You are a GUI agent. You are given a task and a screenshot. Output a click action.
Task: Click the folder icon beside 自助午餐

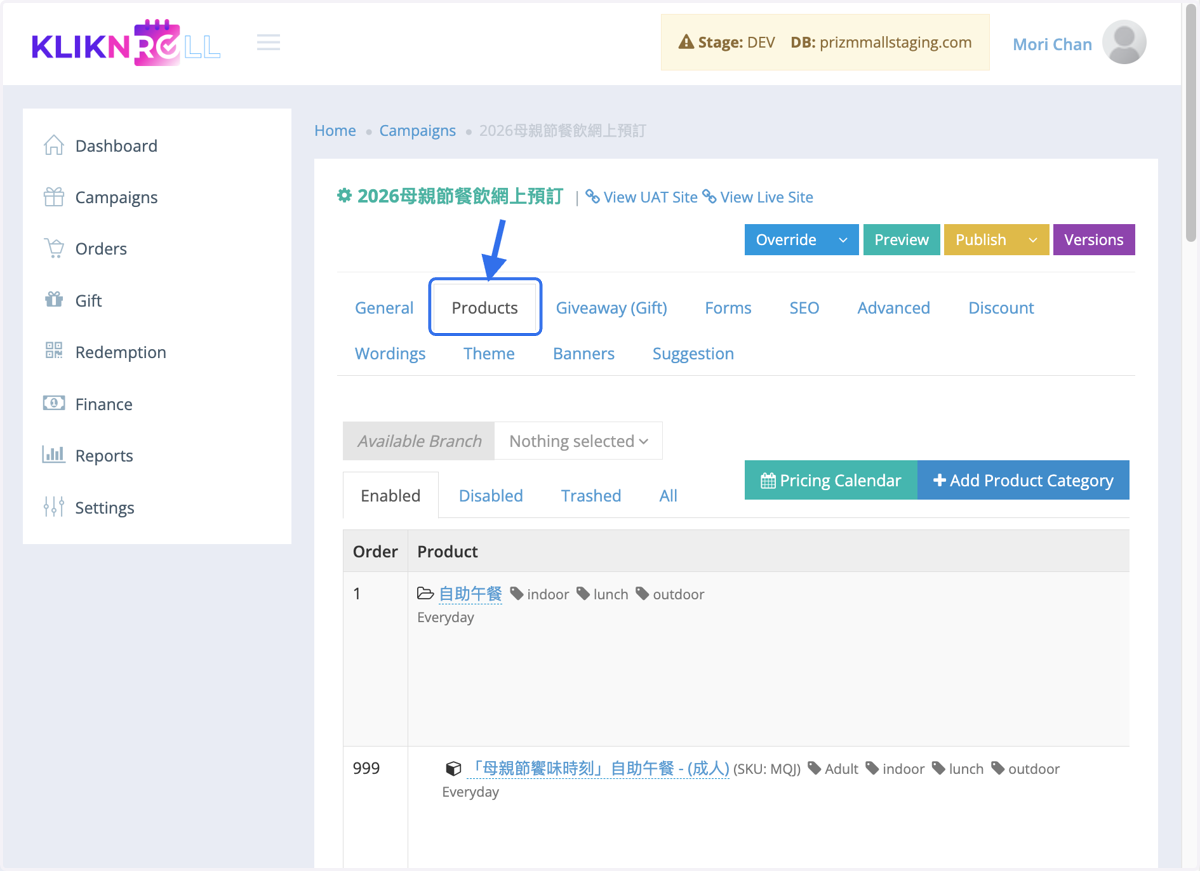coord(426,594)
